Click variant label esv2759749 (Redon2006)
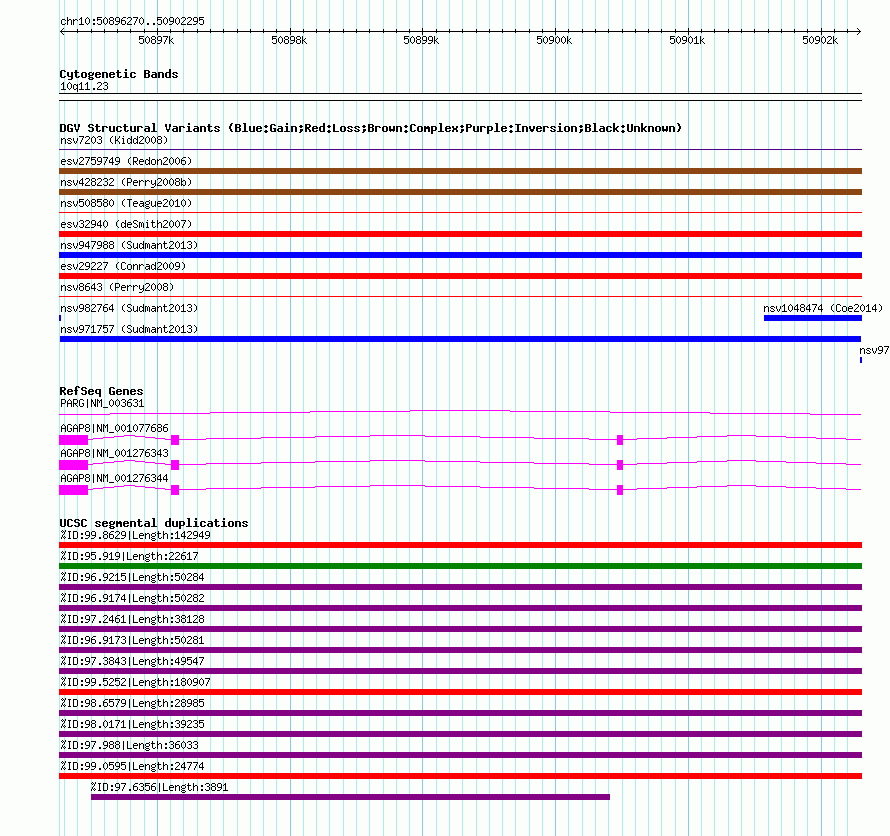 (126, 161)
